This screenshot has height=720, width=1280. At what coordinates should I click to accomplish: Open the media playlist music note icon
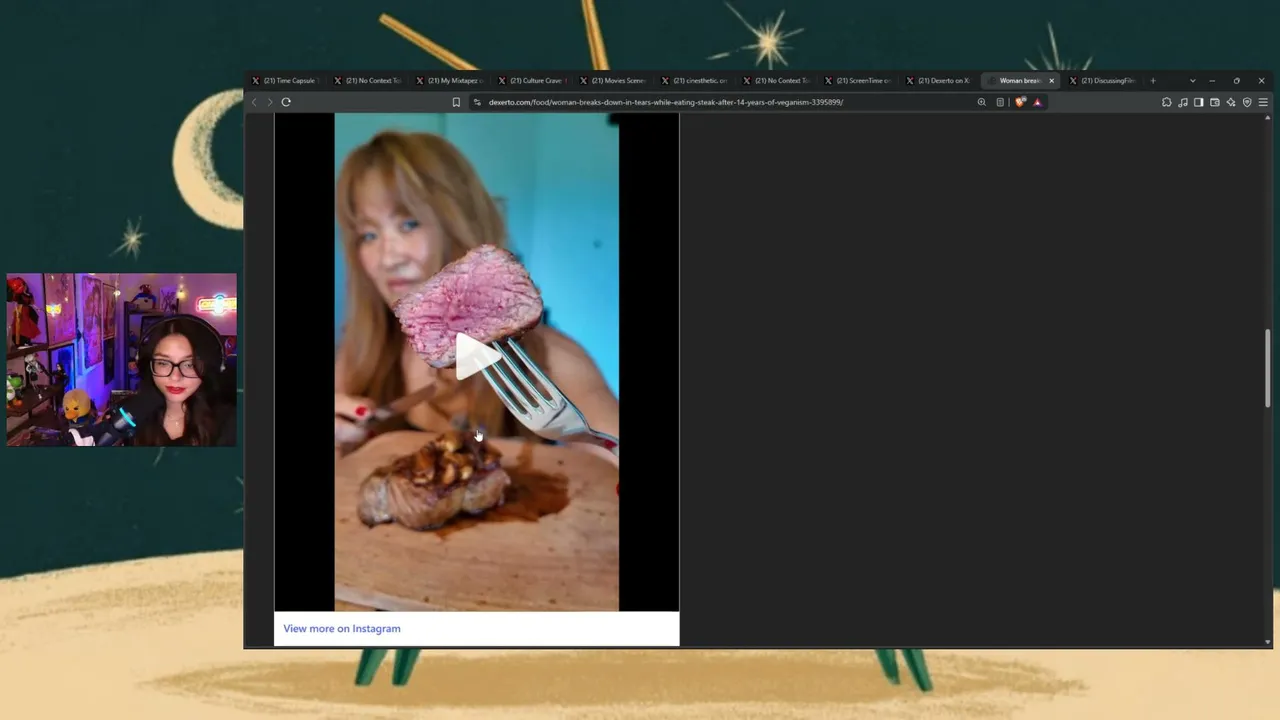tap(1183, 102)
